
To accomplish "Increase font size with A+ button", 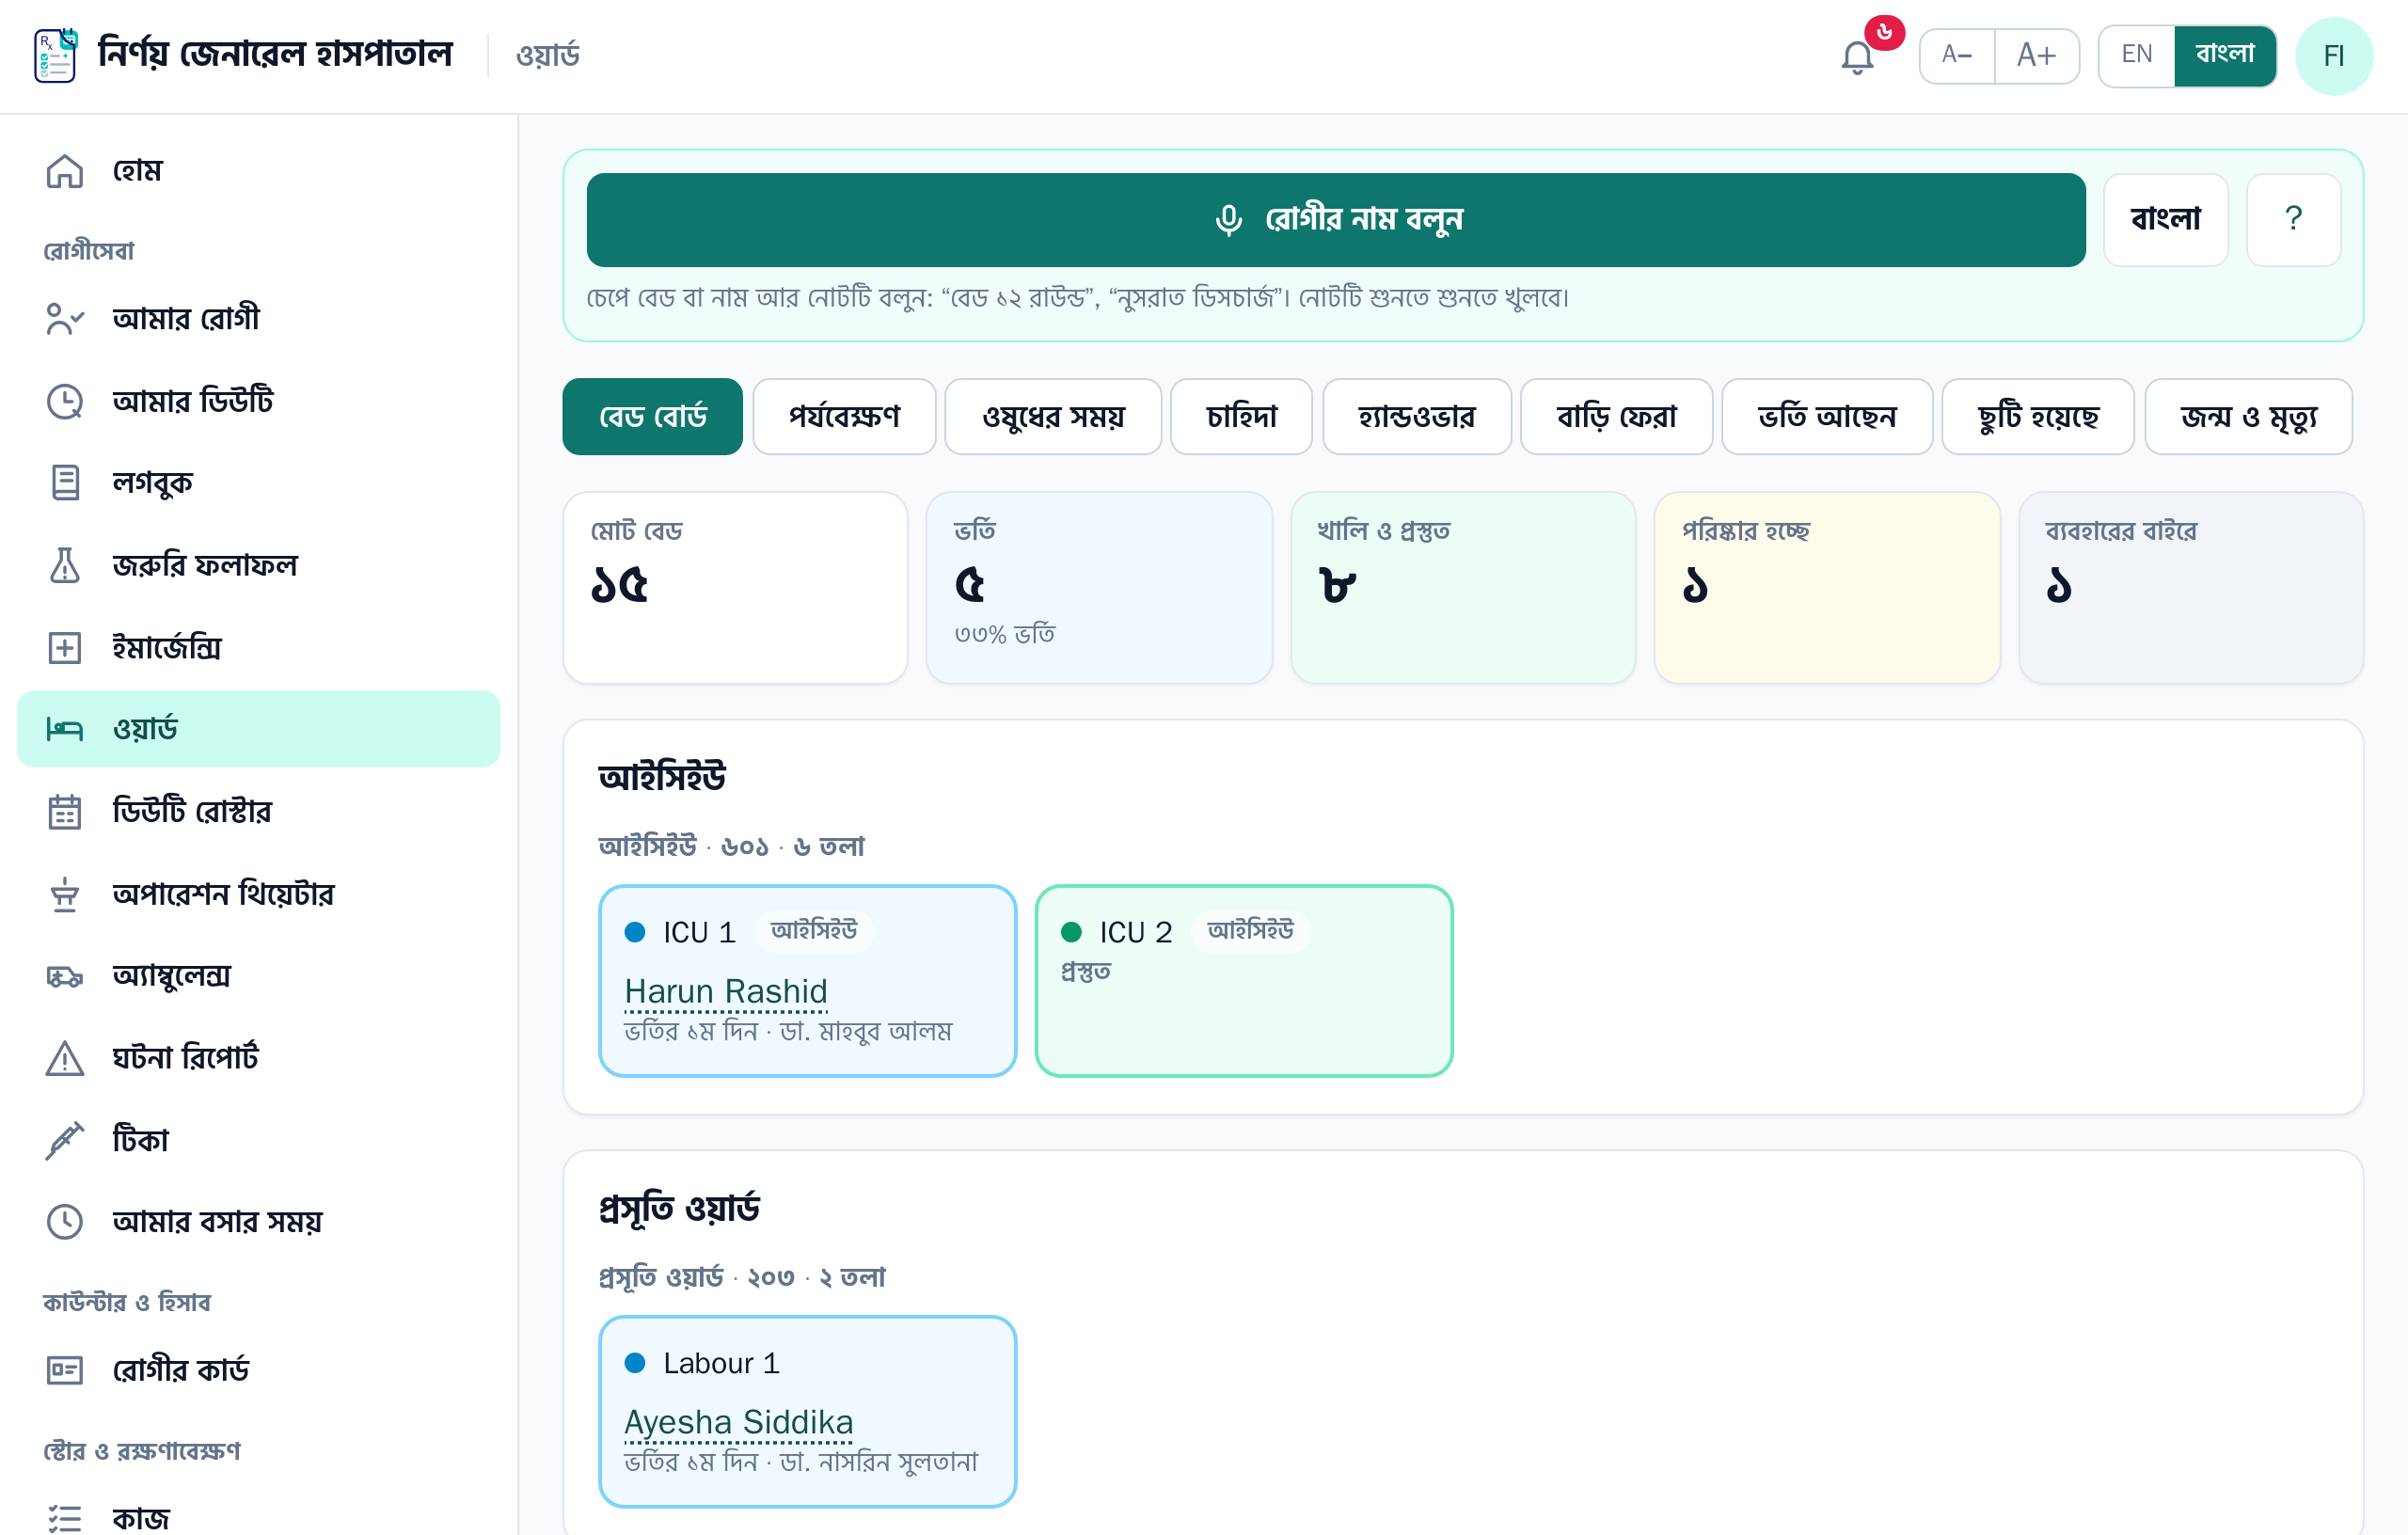I will pyautogui.click(x=2036, y=55).
